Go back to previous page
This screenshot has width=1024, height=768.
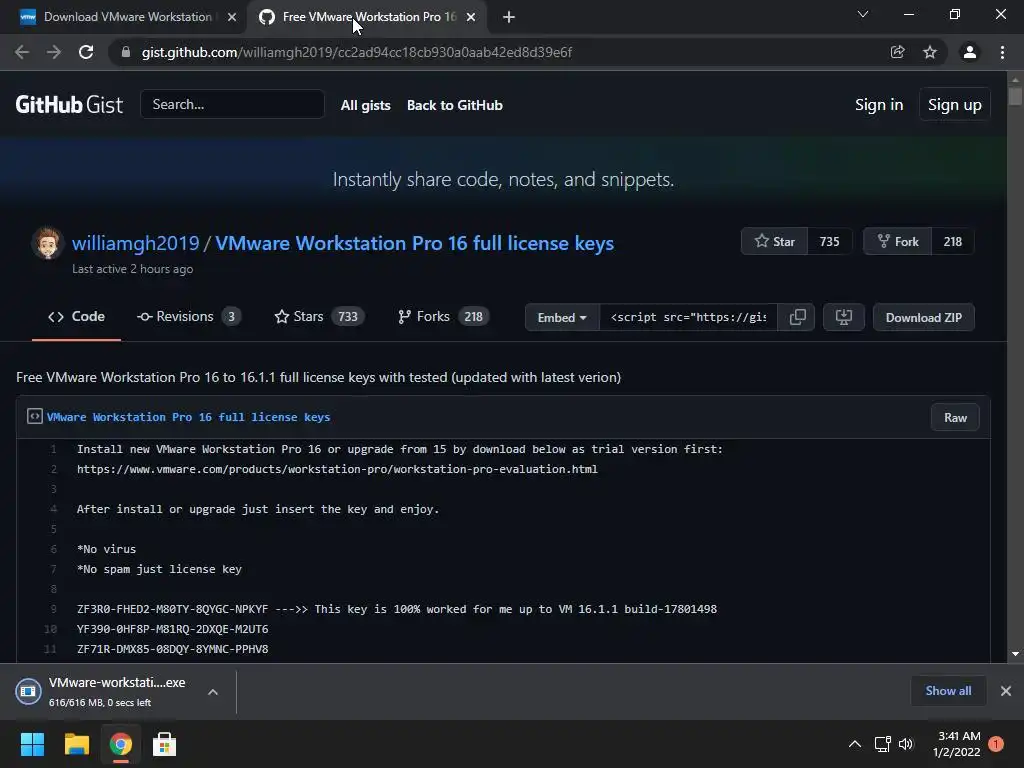[x=22, y=52]
